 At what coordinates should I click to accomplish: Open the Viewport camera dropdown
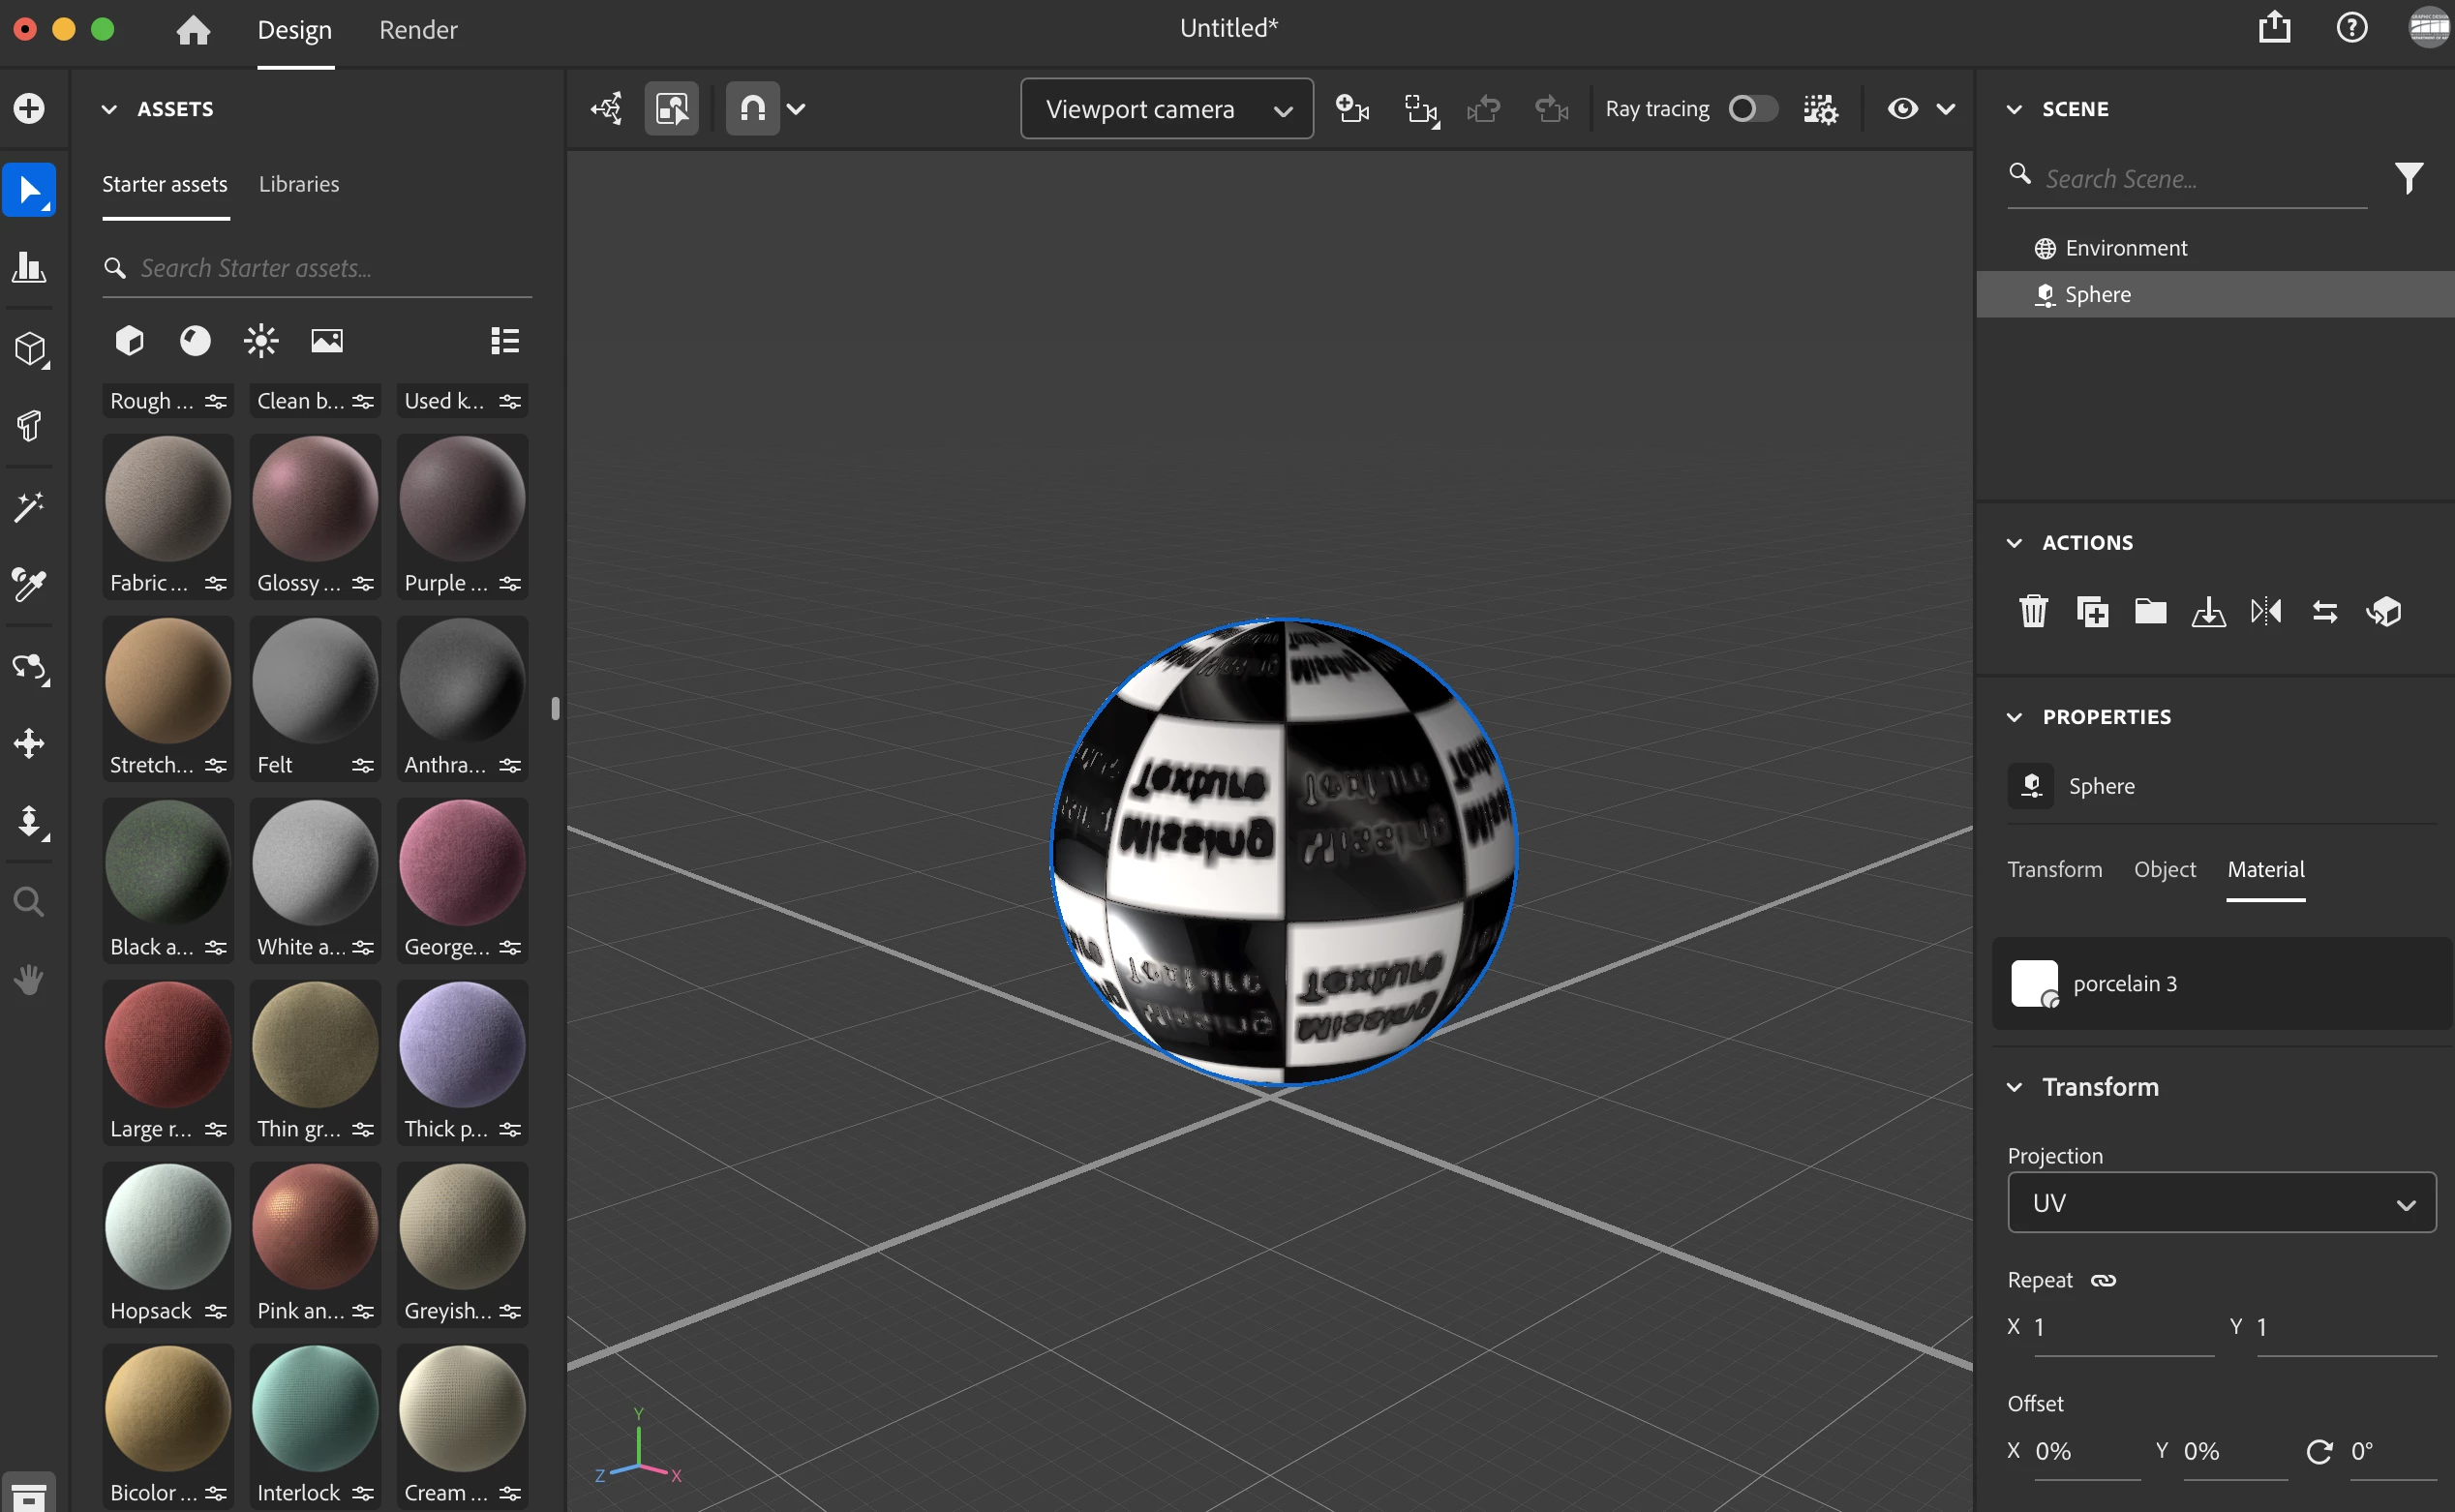(x=1166, y=109)
